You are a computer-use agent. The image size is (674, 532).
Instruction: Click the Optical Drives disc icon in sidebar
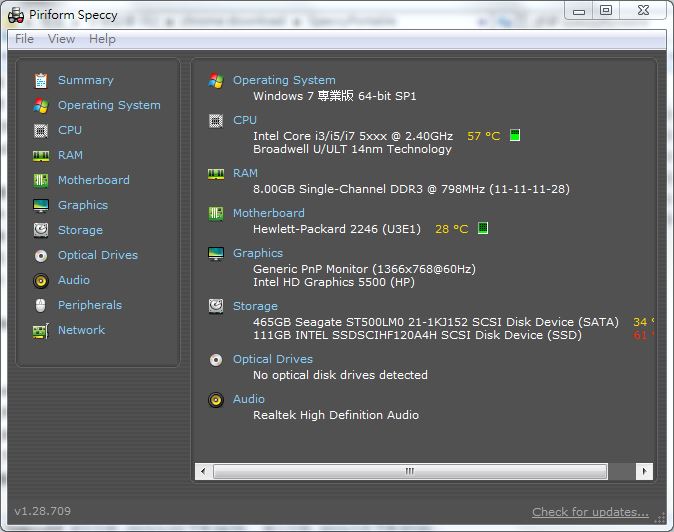coord(41,256)
